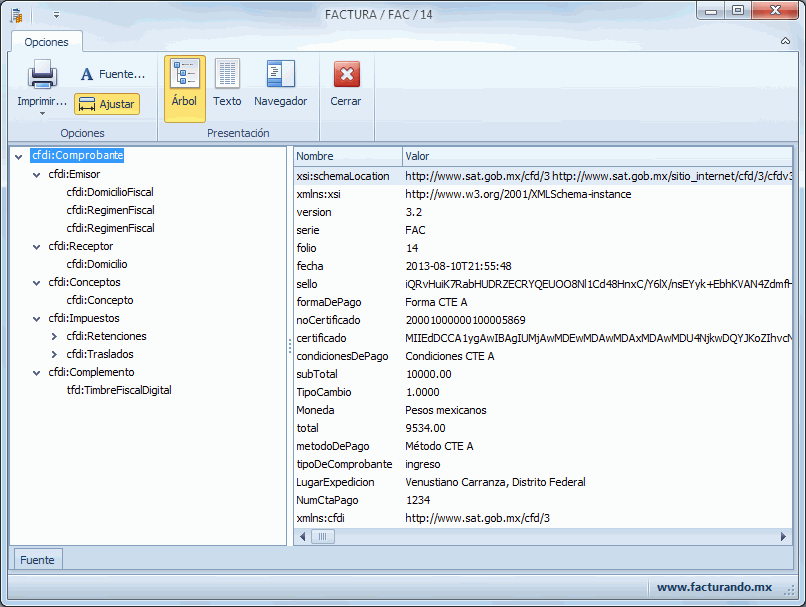Open the Opciones ribbon tab

point(46,42)
